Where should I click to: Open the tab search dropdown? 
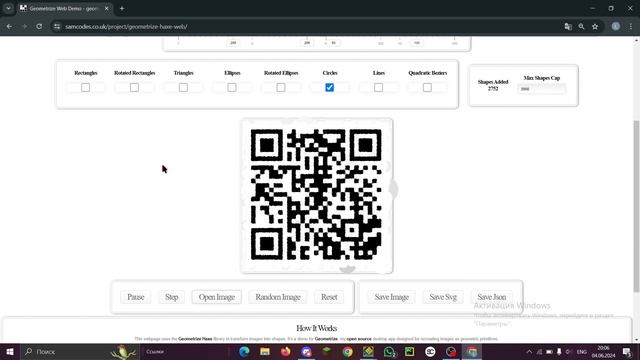point(8,8)
